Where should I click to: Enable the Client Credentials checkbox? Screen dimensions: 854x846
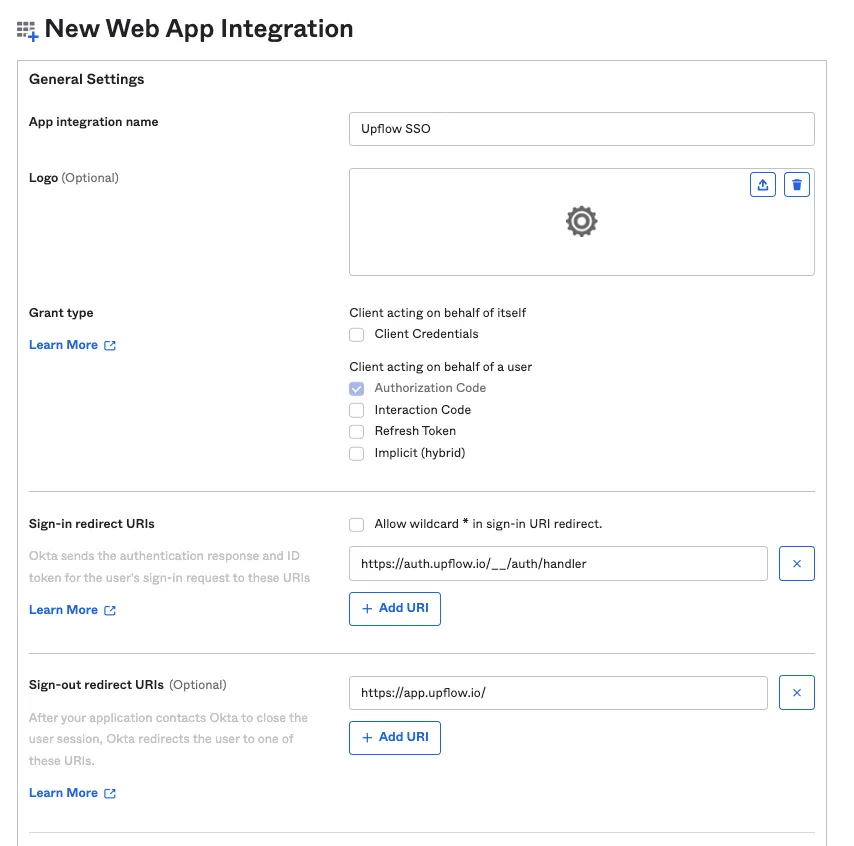pos(356,334)
